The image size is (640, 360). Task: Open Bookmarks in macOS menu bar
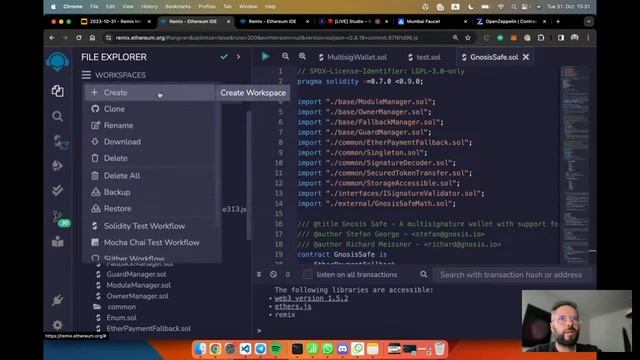click(178, 7)
